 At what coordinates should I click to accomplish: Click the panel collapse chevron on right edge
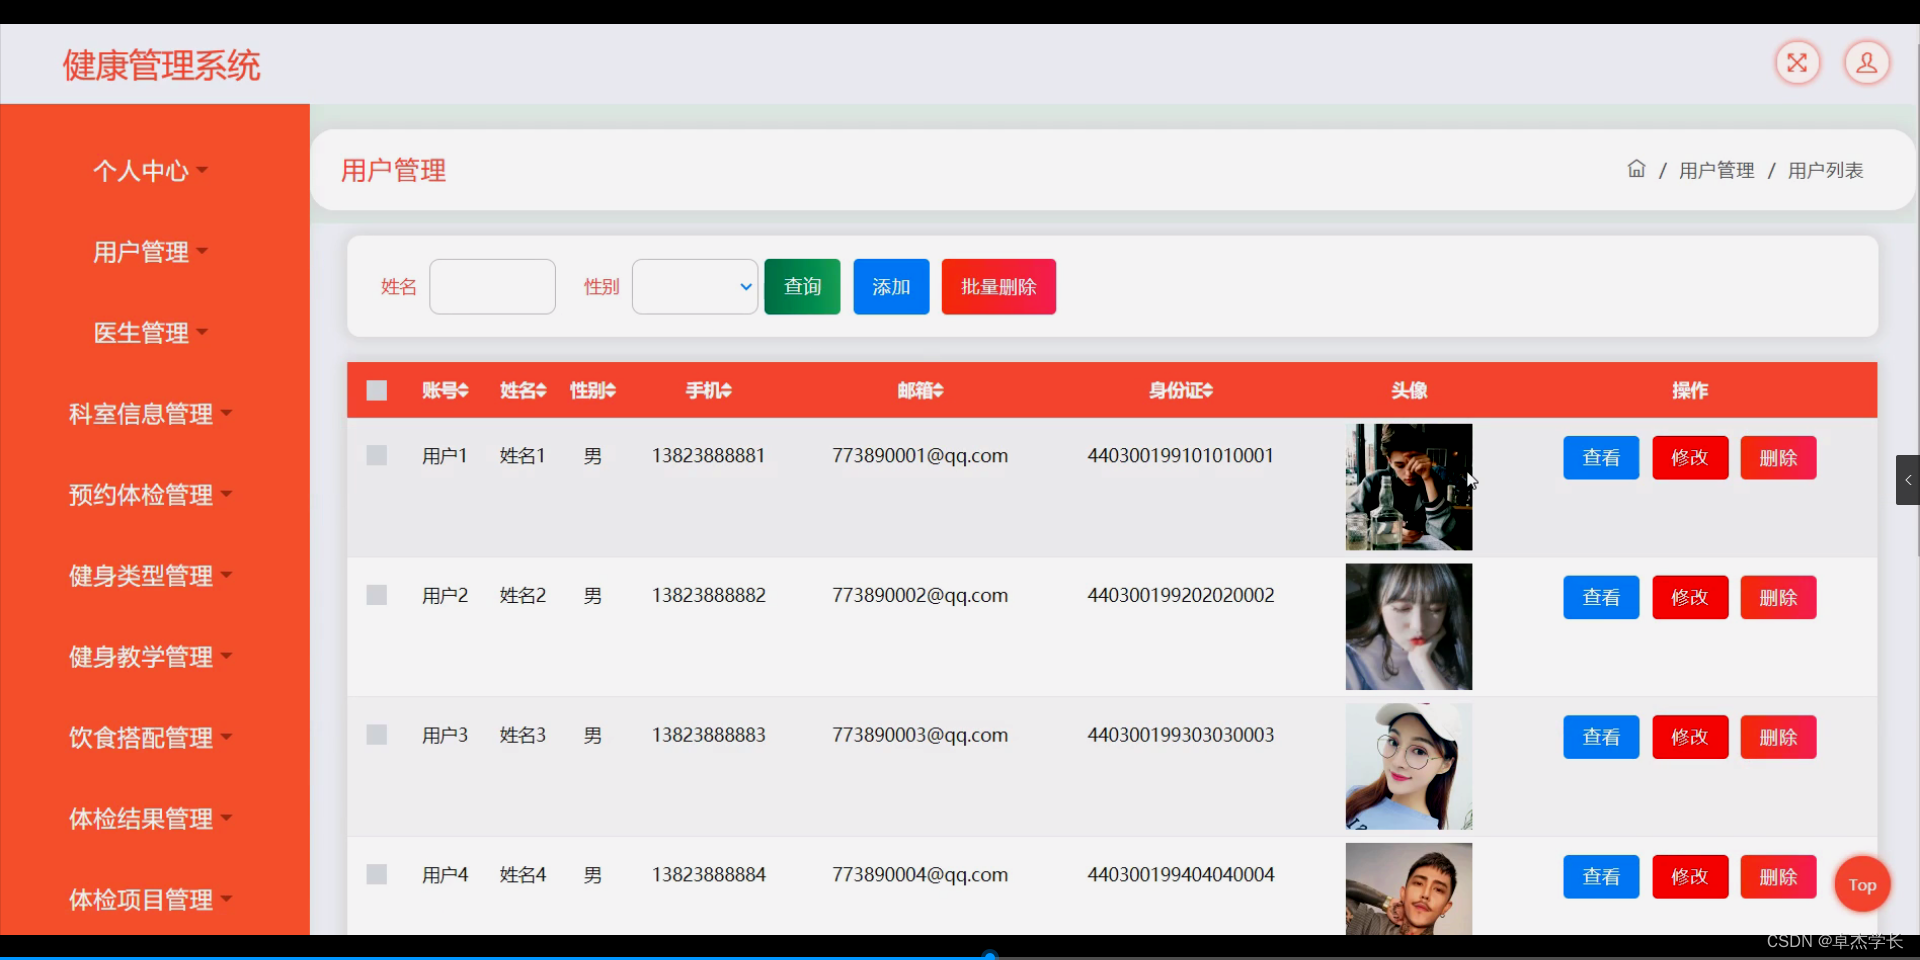(x=1908, y=480)
